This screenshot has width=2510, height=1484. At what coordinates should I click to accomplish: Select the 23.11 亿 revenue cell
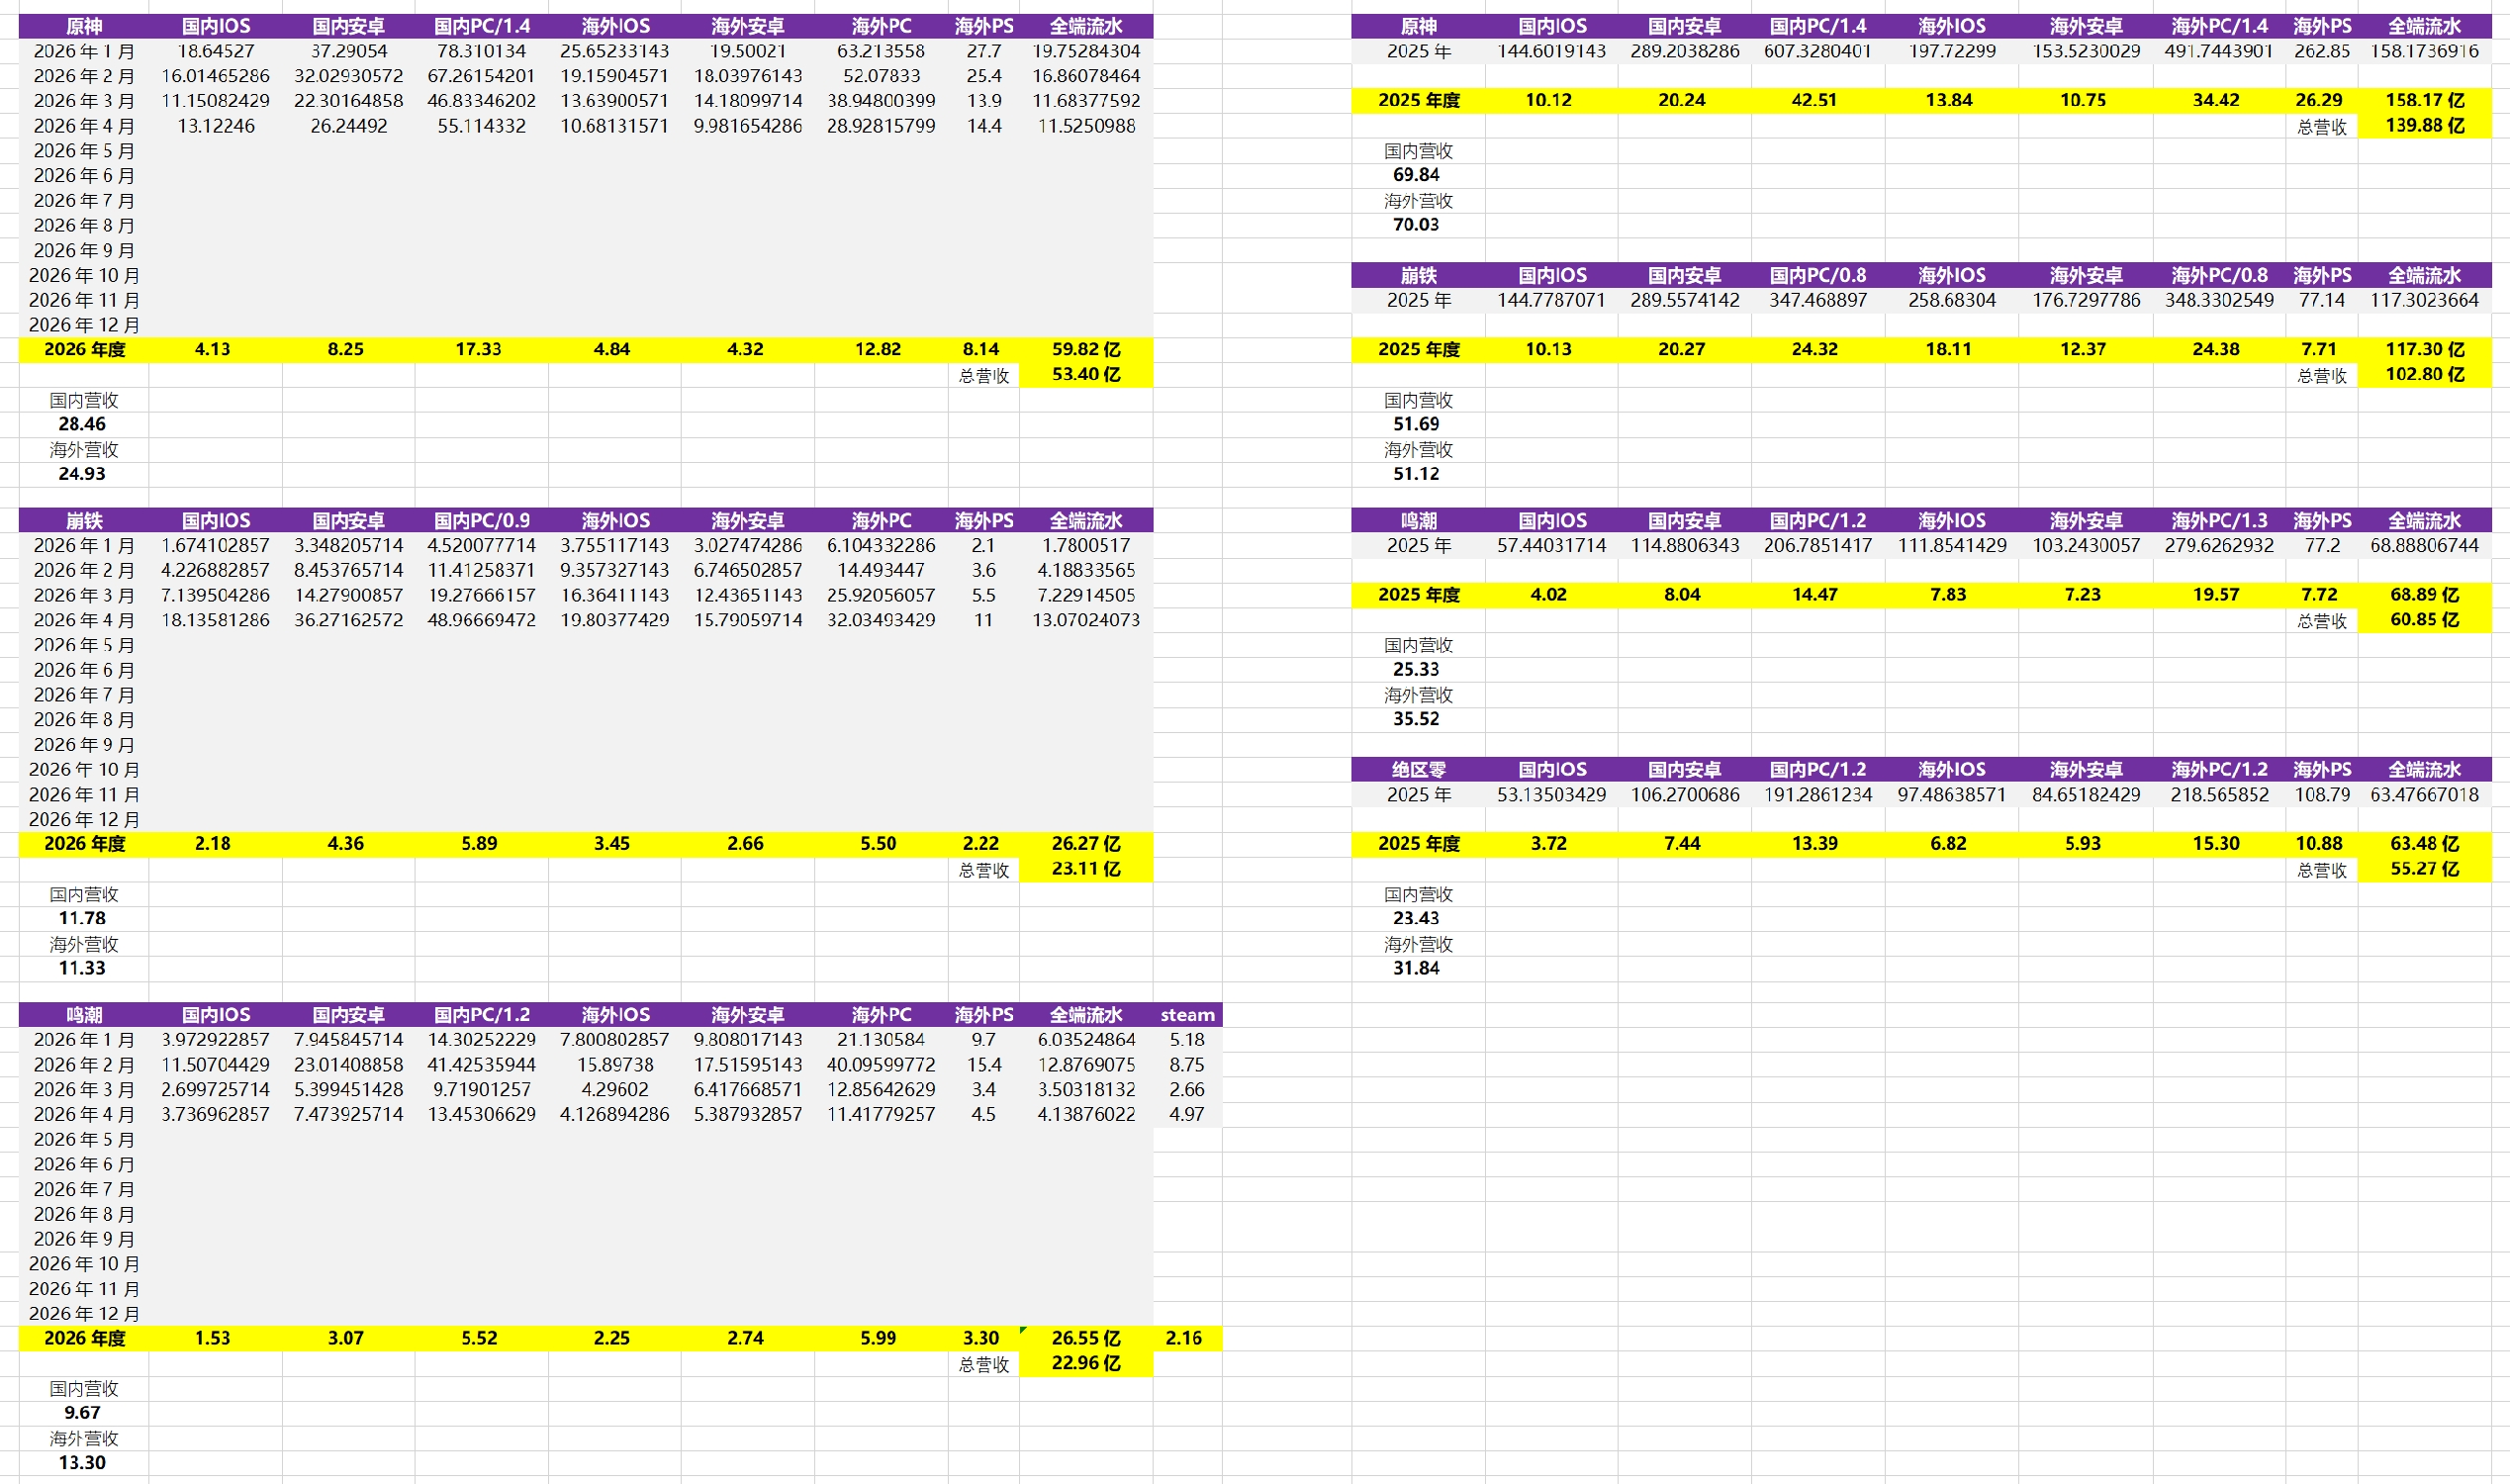point(1086,869)
